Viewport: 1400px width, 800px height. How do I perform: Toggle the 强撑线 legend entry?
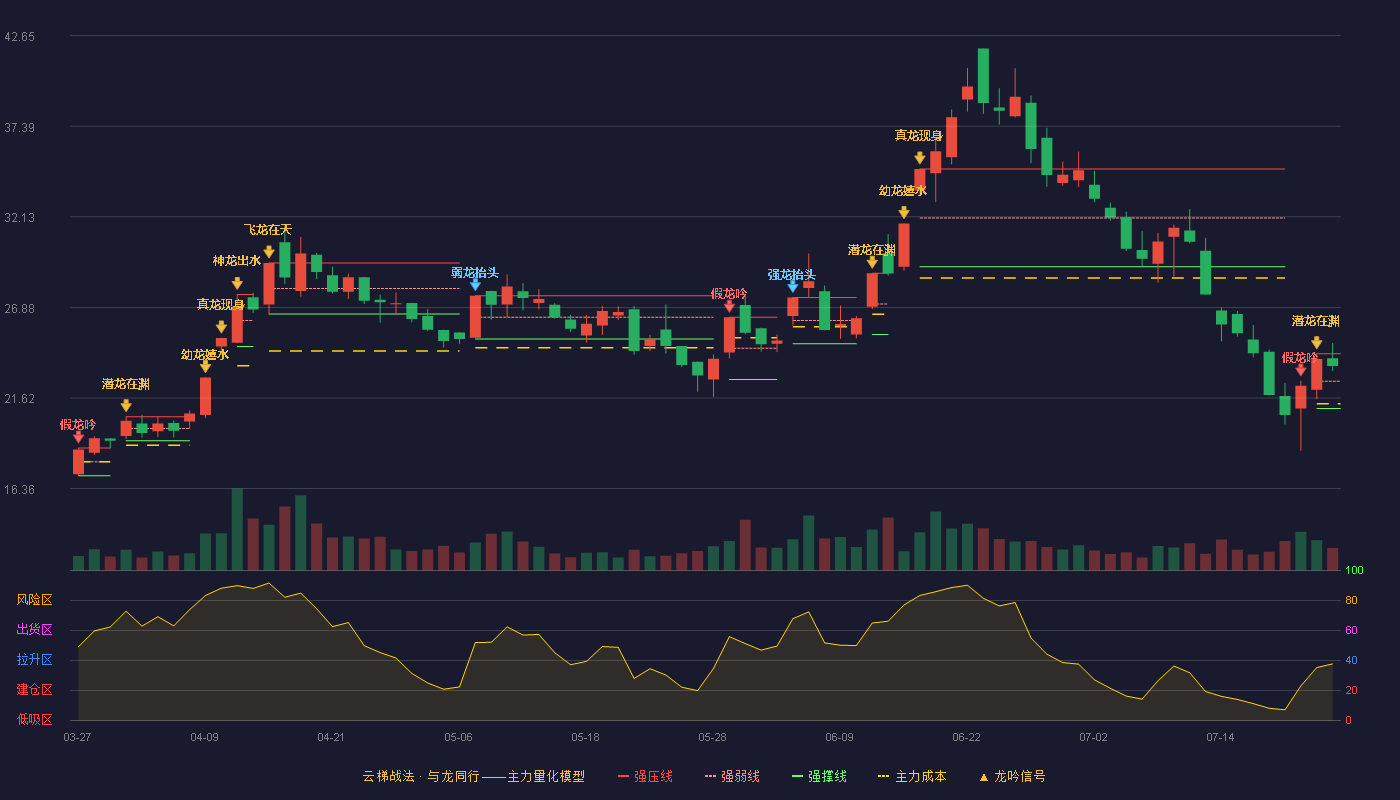tap(819, 776)
